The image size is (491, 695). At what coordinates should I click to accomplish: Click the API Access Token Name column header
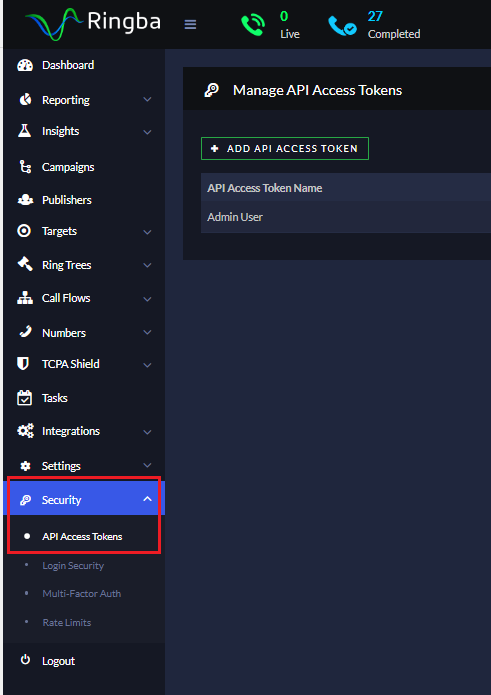coord(265,188)
